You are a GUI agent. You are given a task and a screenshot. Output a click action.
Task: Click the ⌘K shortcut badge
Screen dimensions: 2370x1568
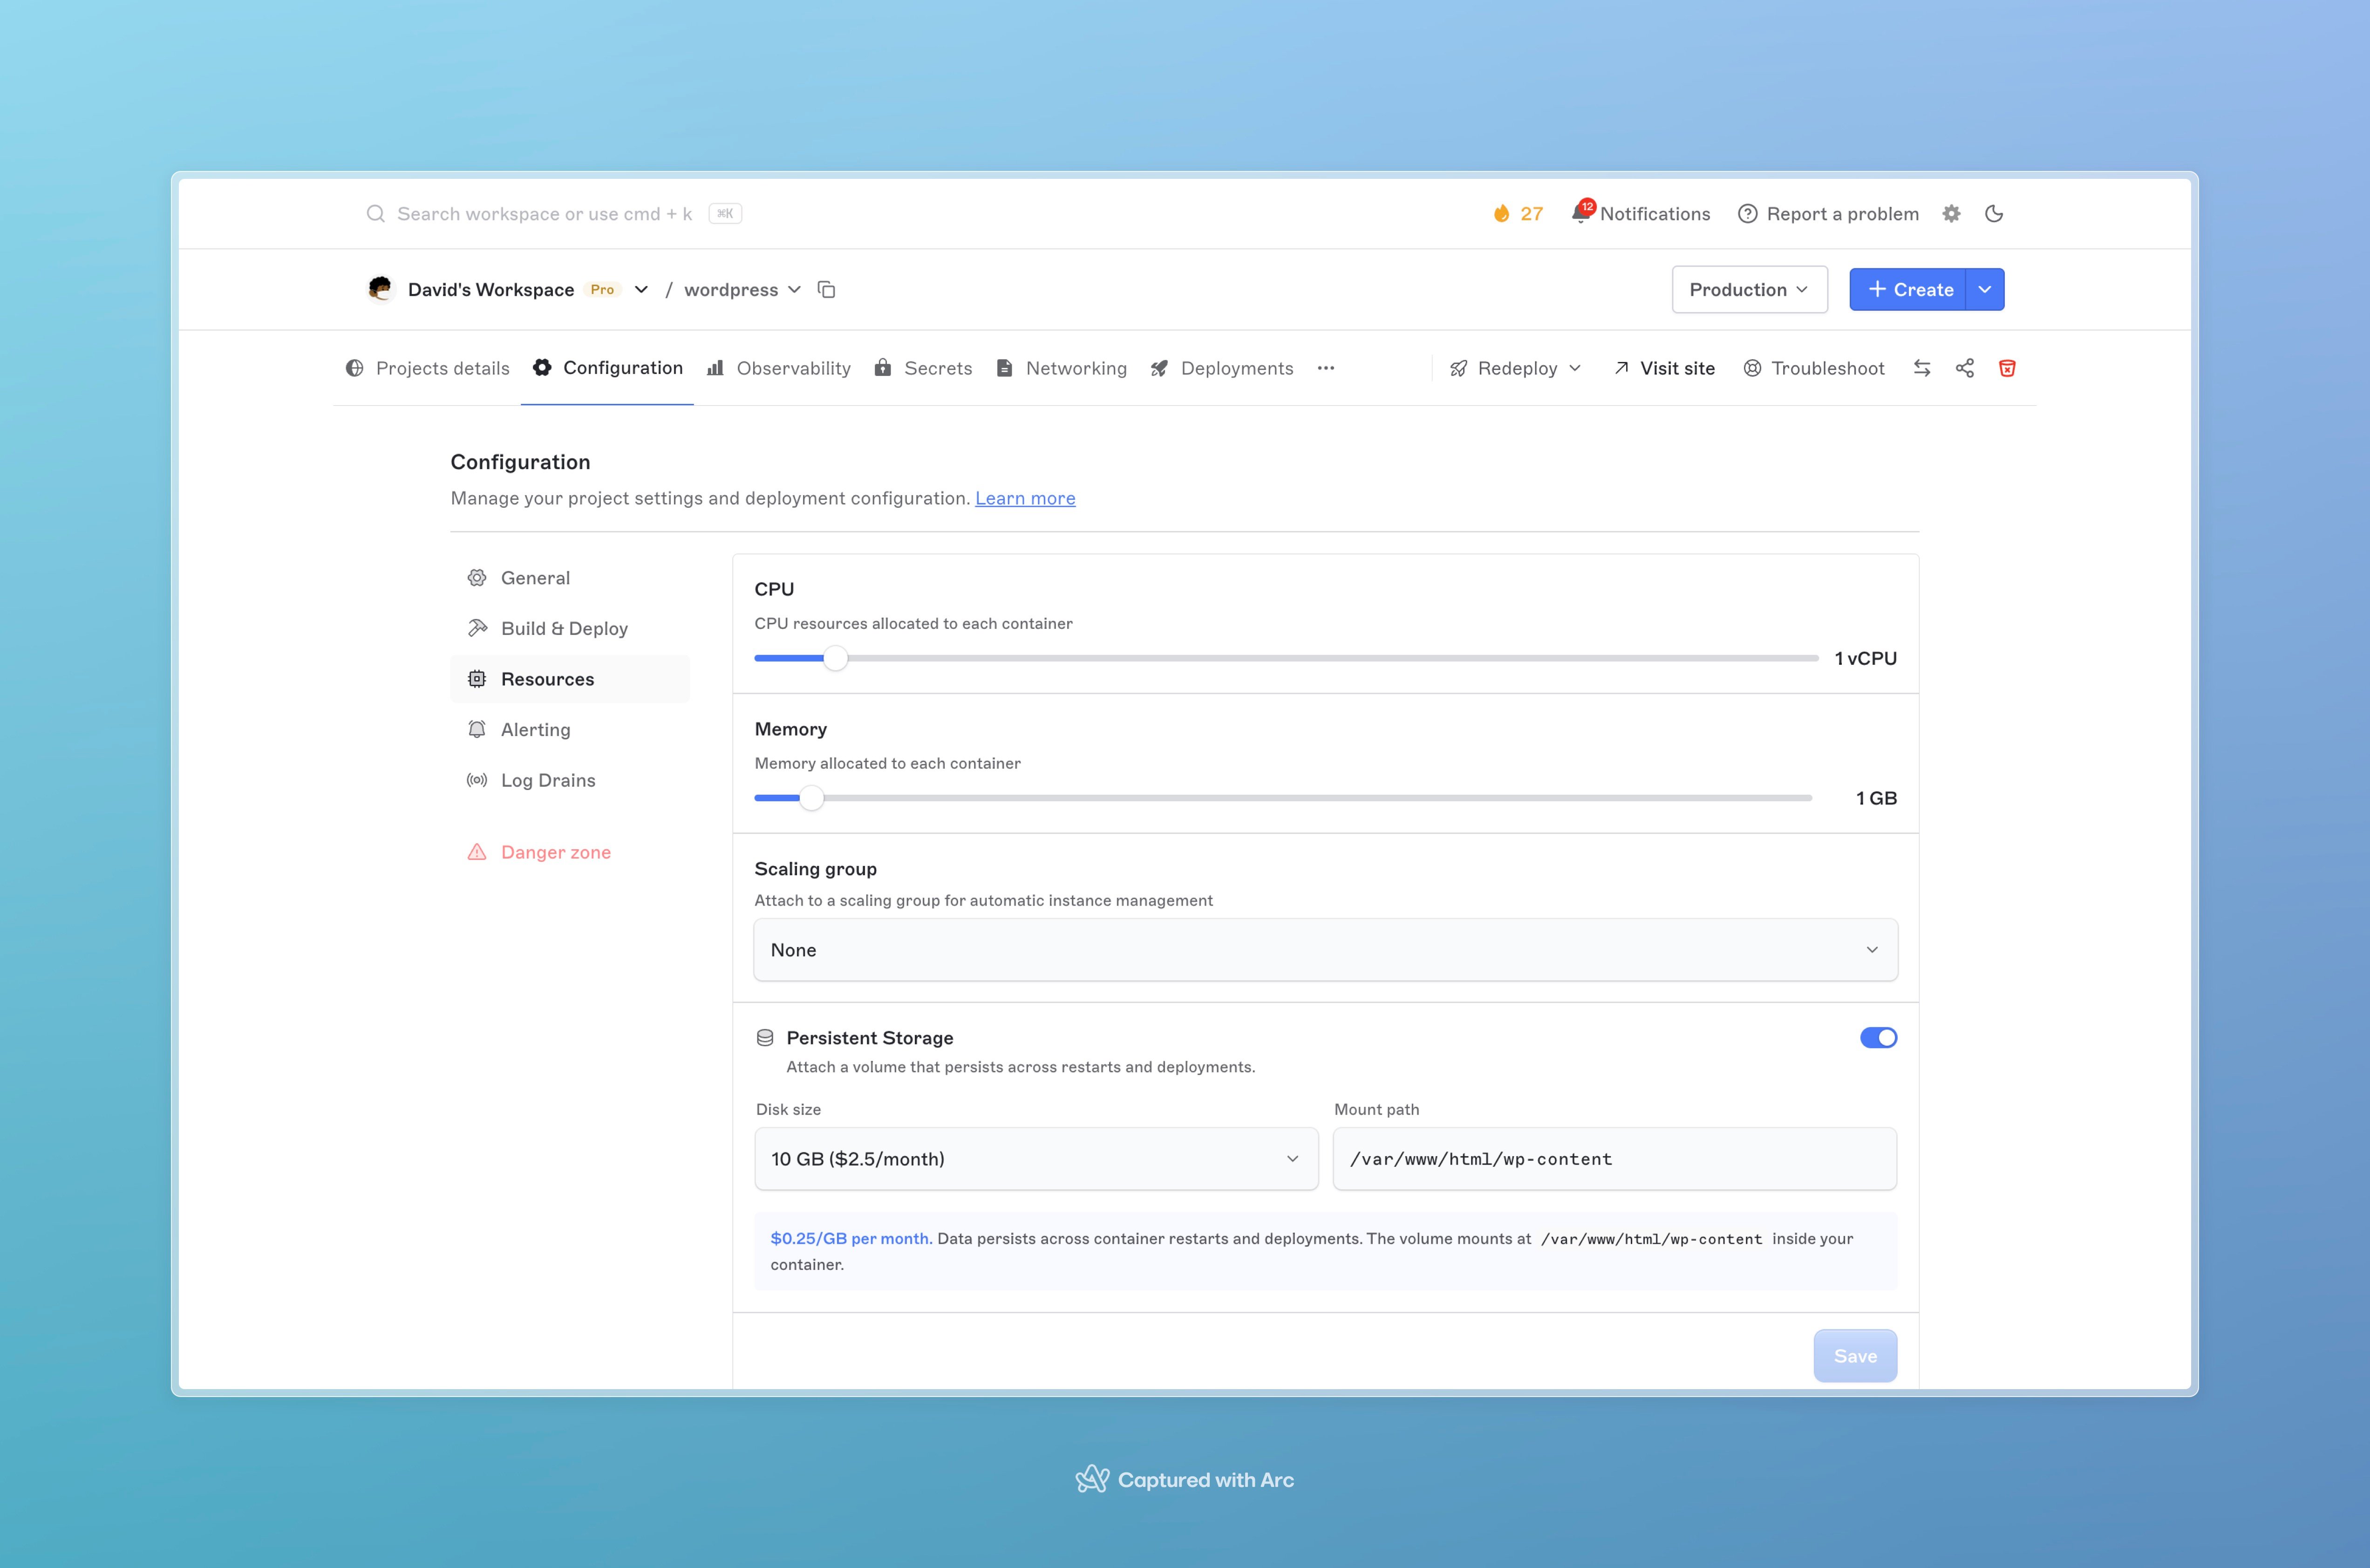click(x=725, y=214)
